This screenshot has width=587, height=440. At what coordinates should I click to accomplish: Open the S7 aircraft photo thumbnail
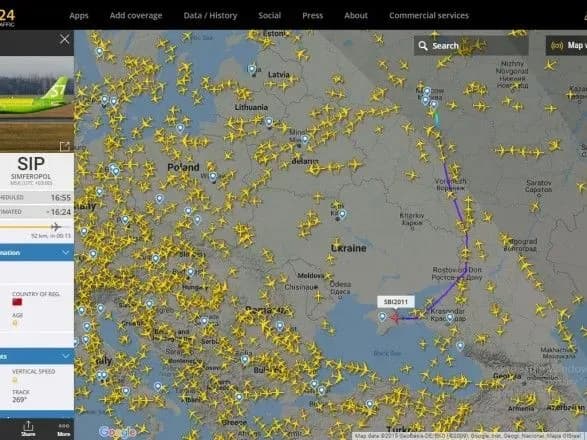point(37,104)
